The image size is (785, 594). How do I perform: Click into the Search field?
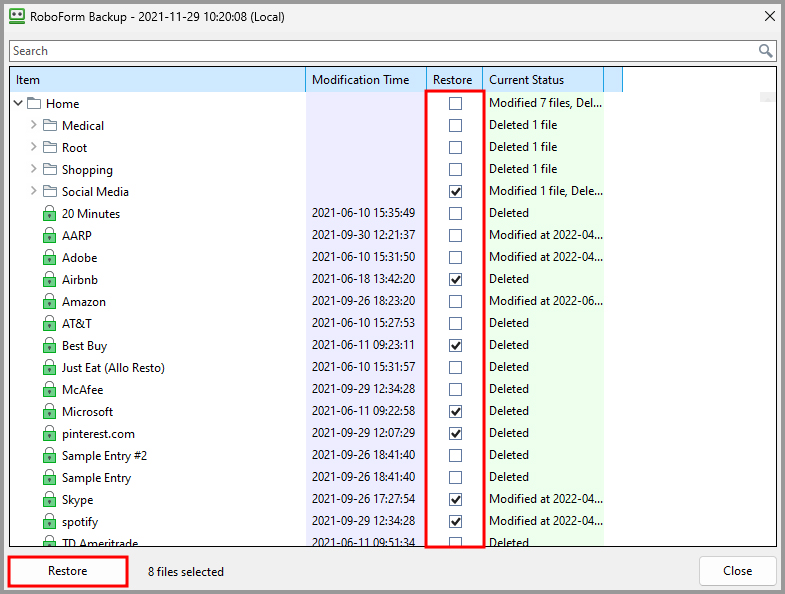tap(384, 51)
